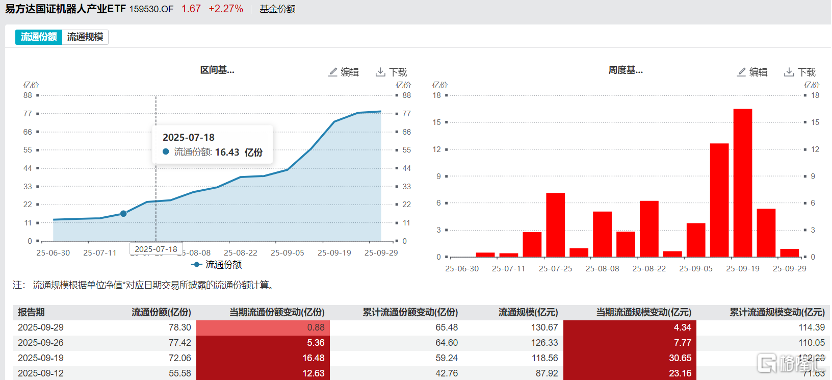Click the 报告期 column header
Screen dimensions: 832x380
coord(30,312)
